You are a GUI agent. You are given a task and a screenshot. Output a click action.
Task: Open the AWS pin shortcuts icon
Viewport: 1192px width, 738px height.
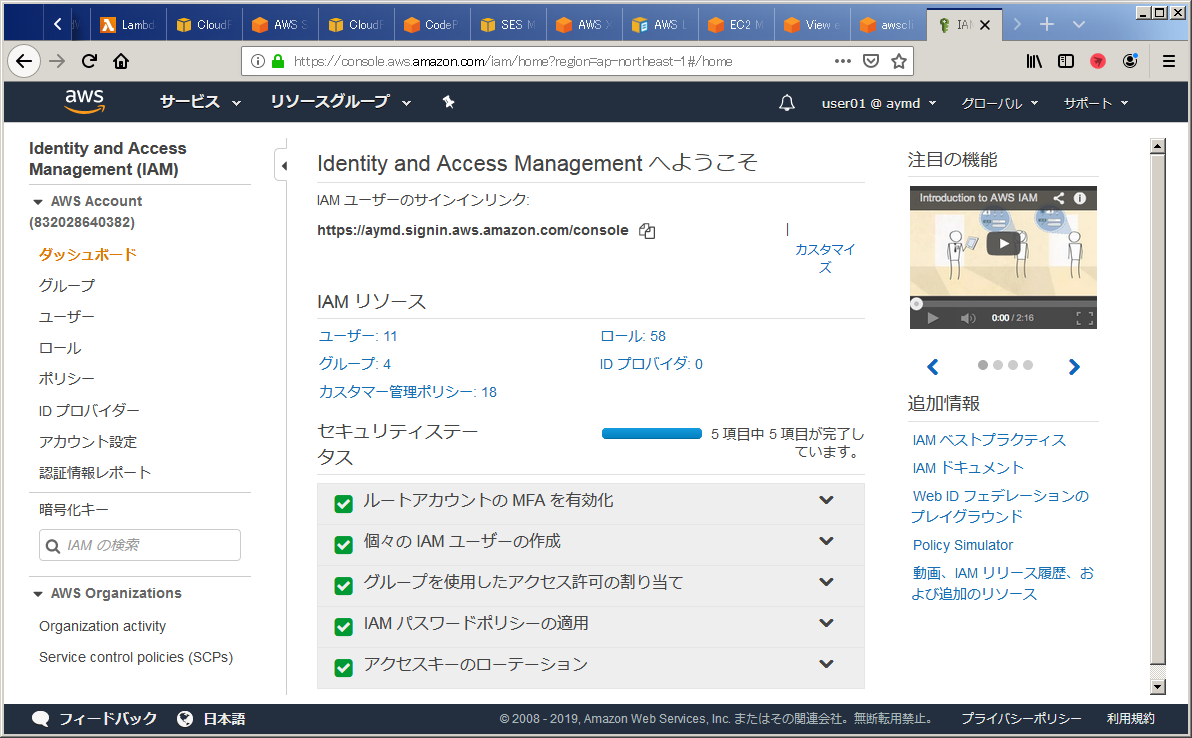tap(449, 102)
